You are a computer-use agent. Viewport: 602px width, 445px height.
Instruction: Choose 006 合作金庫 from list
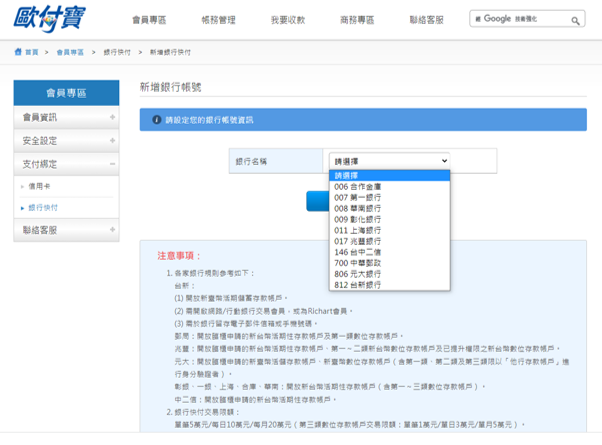pyautogui.click(x=389, y=187)
